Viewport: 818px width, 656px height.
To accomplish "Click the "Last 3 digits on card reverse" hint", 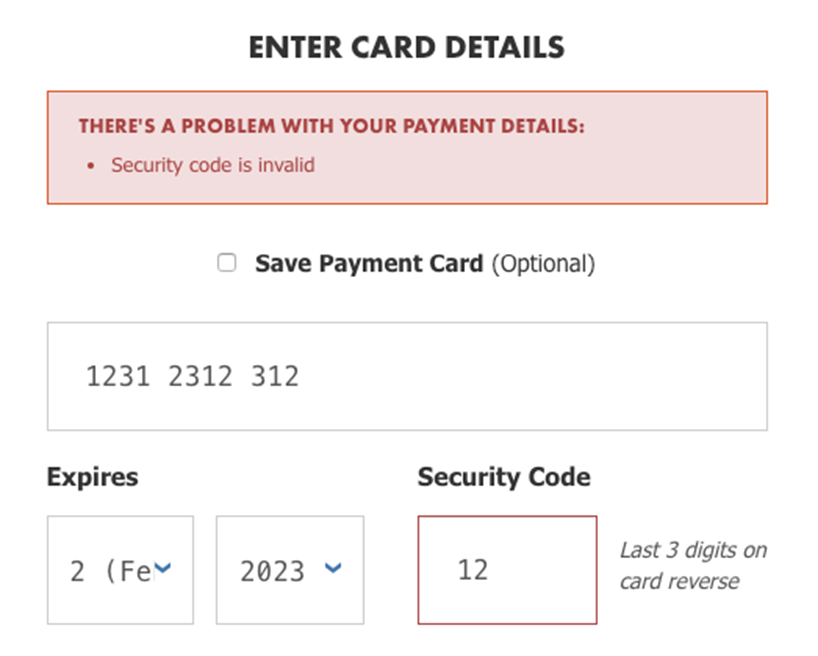I will tap(692, 565).
